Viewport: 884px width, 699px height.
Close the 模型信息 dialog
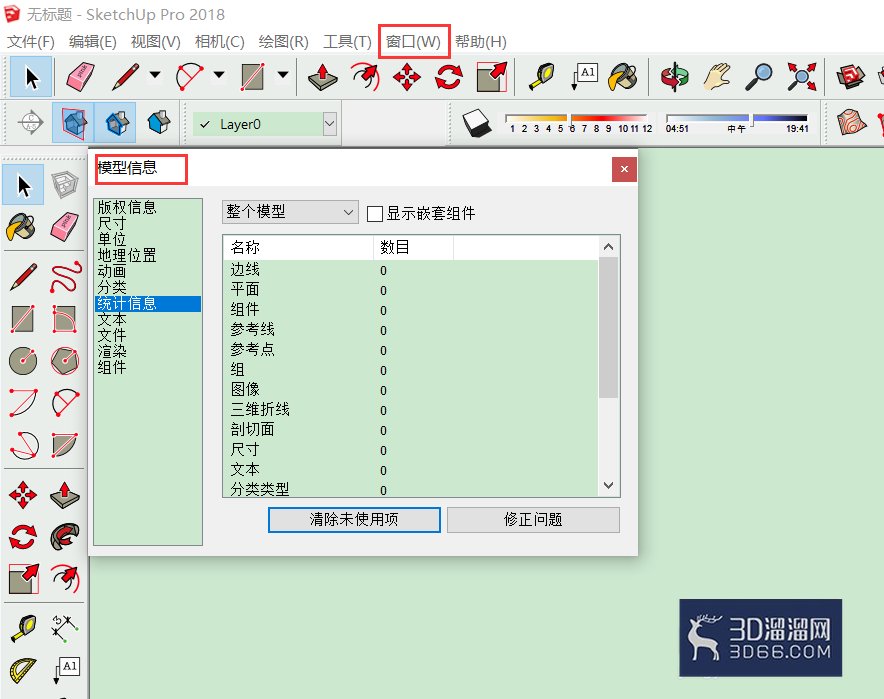click(624, 169)
